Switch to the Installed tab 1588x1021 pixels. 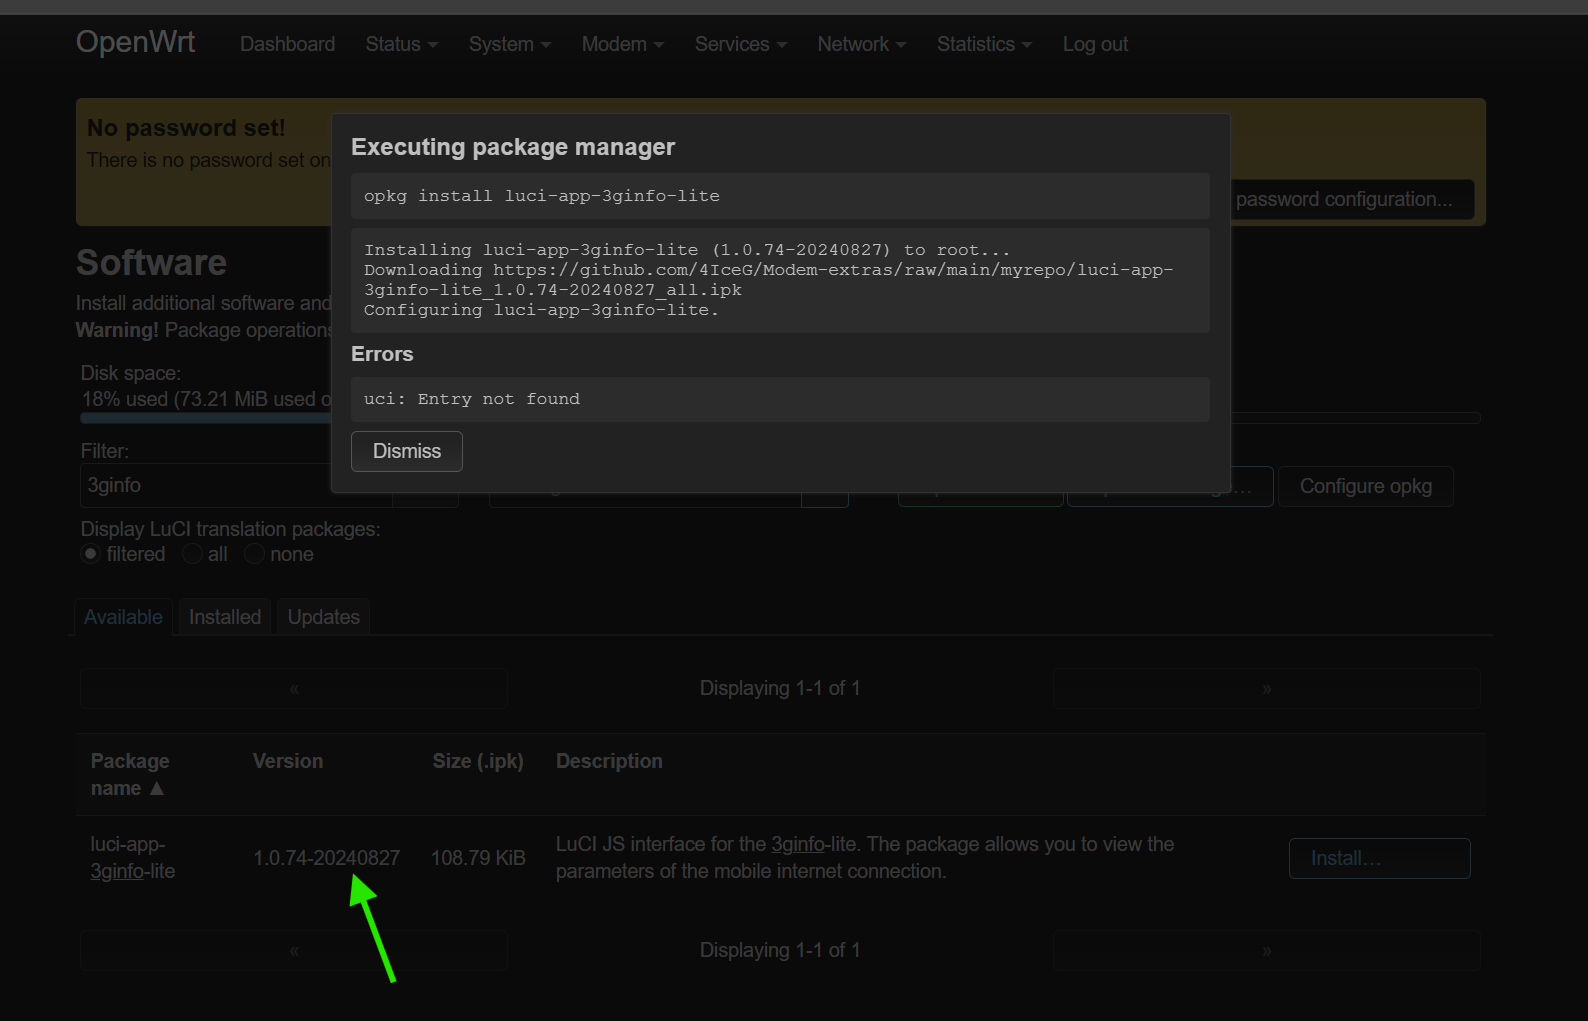tap(225, 617)
